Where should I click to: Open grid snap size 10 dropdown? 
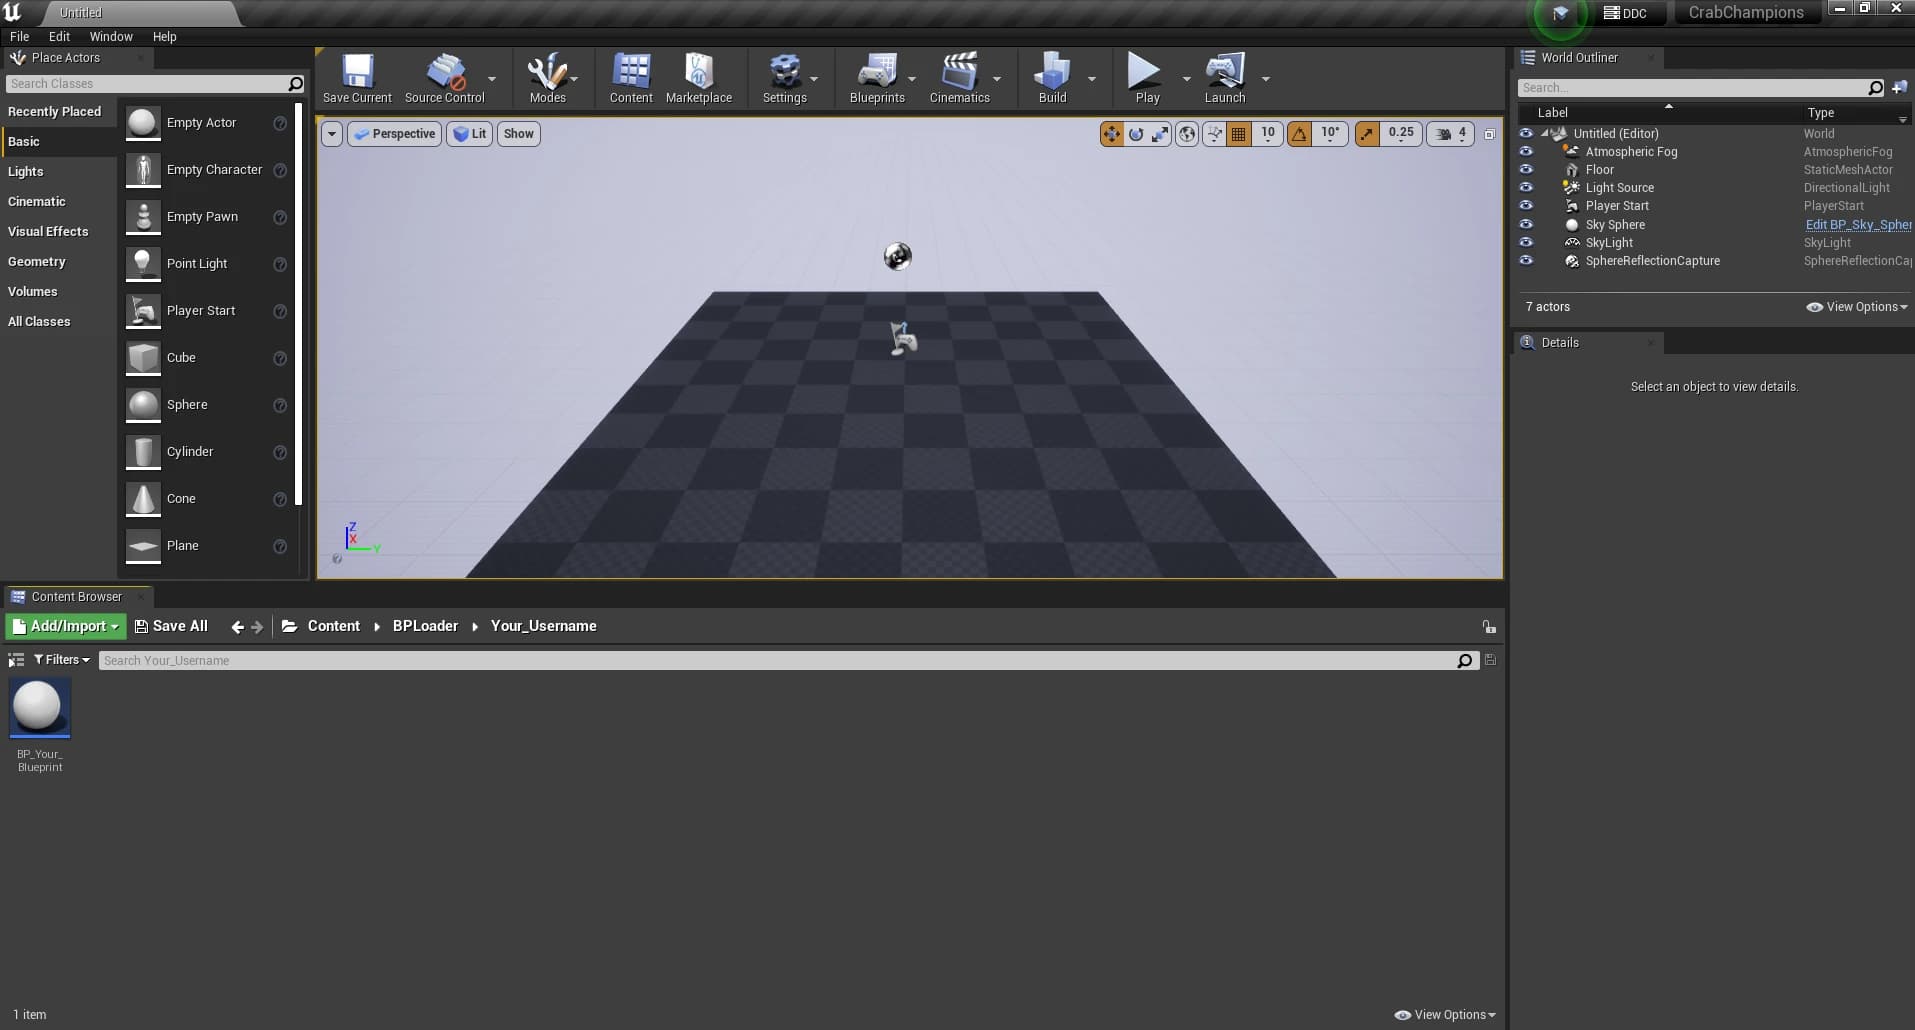click(1267, 134)
